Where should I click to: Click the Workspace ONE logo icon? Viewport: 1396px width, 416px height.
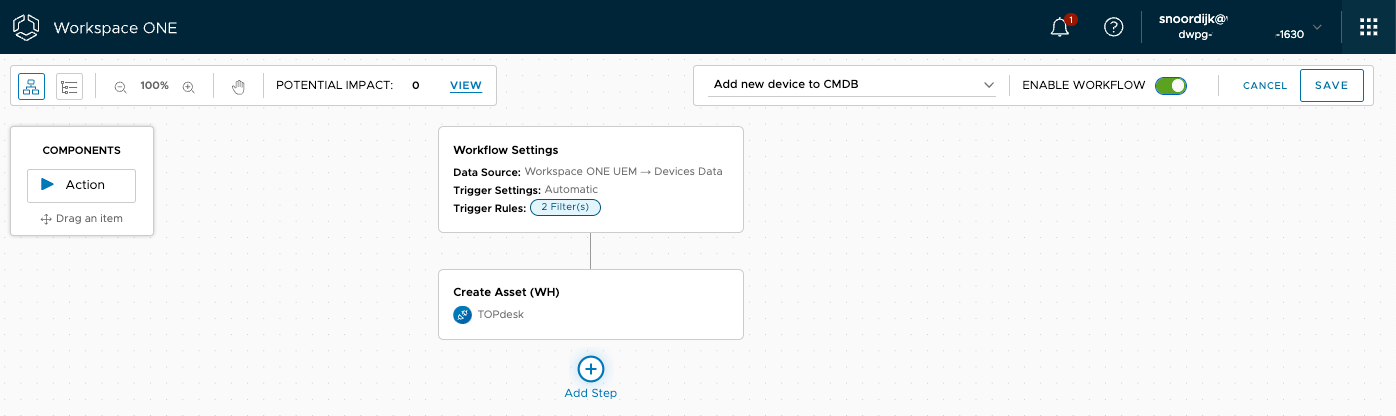coord(26,27)
